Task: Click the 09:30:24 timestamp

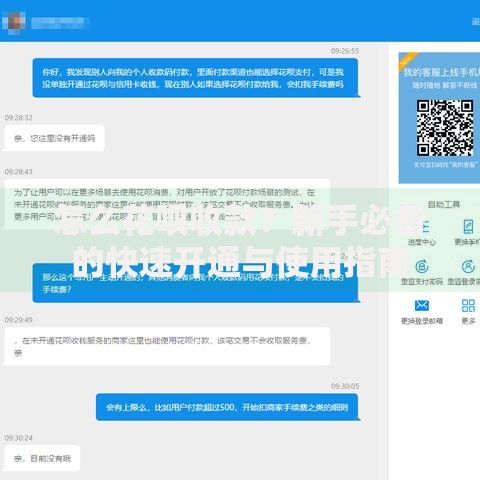Action: coord(19,438)
